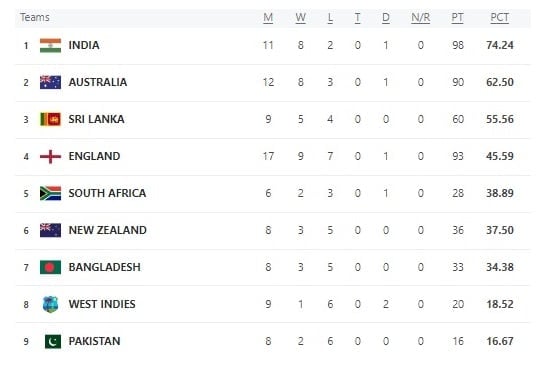This screenshot has width=537, height=379.
Task: Sort by the PT column header
Action: [x=457, y=17]
